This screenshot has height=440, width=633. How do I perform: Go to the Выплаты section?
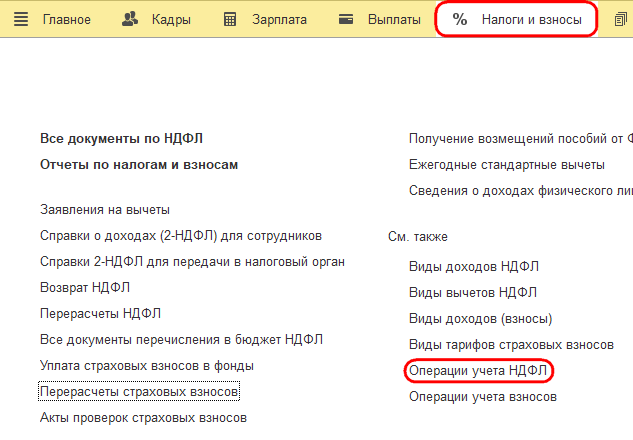[x=394, y=19]
